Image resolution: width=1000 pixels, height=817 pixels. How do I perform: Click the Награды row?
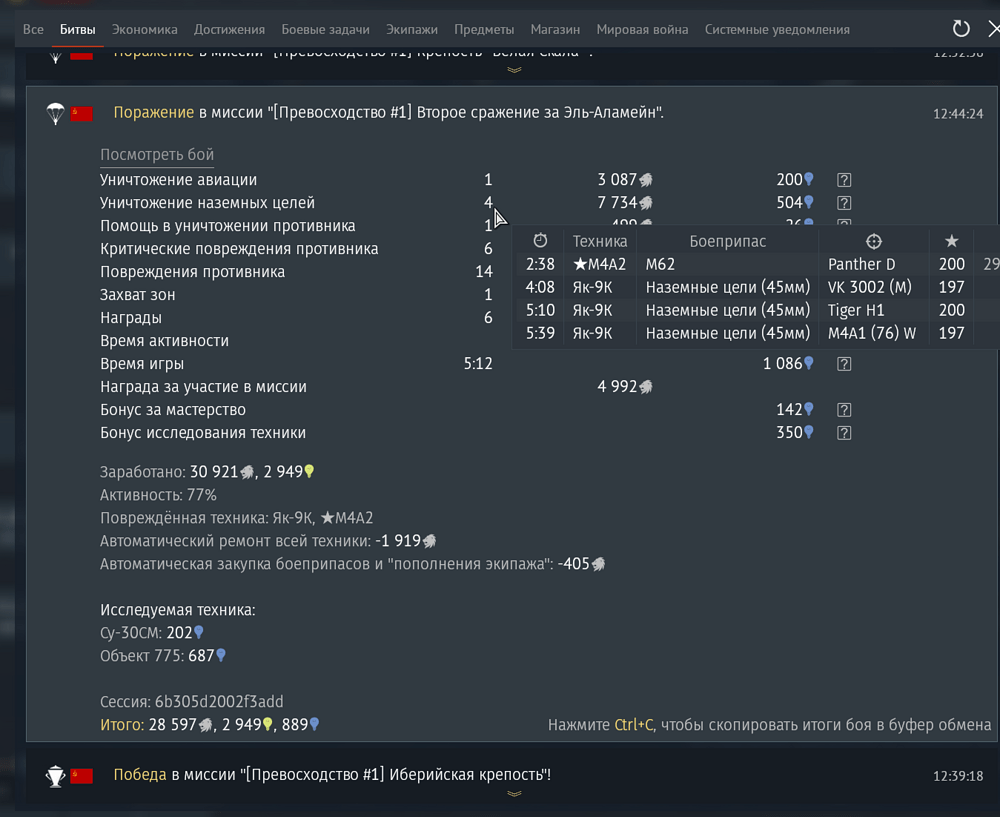297,318
